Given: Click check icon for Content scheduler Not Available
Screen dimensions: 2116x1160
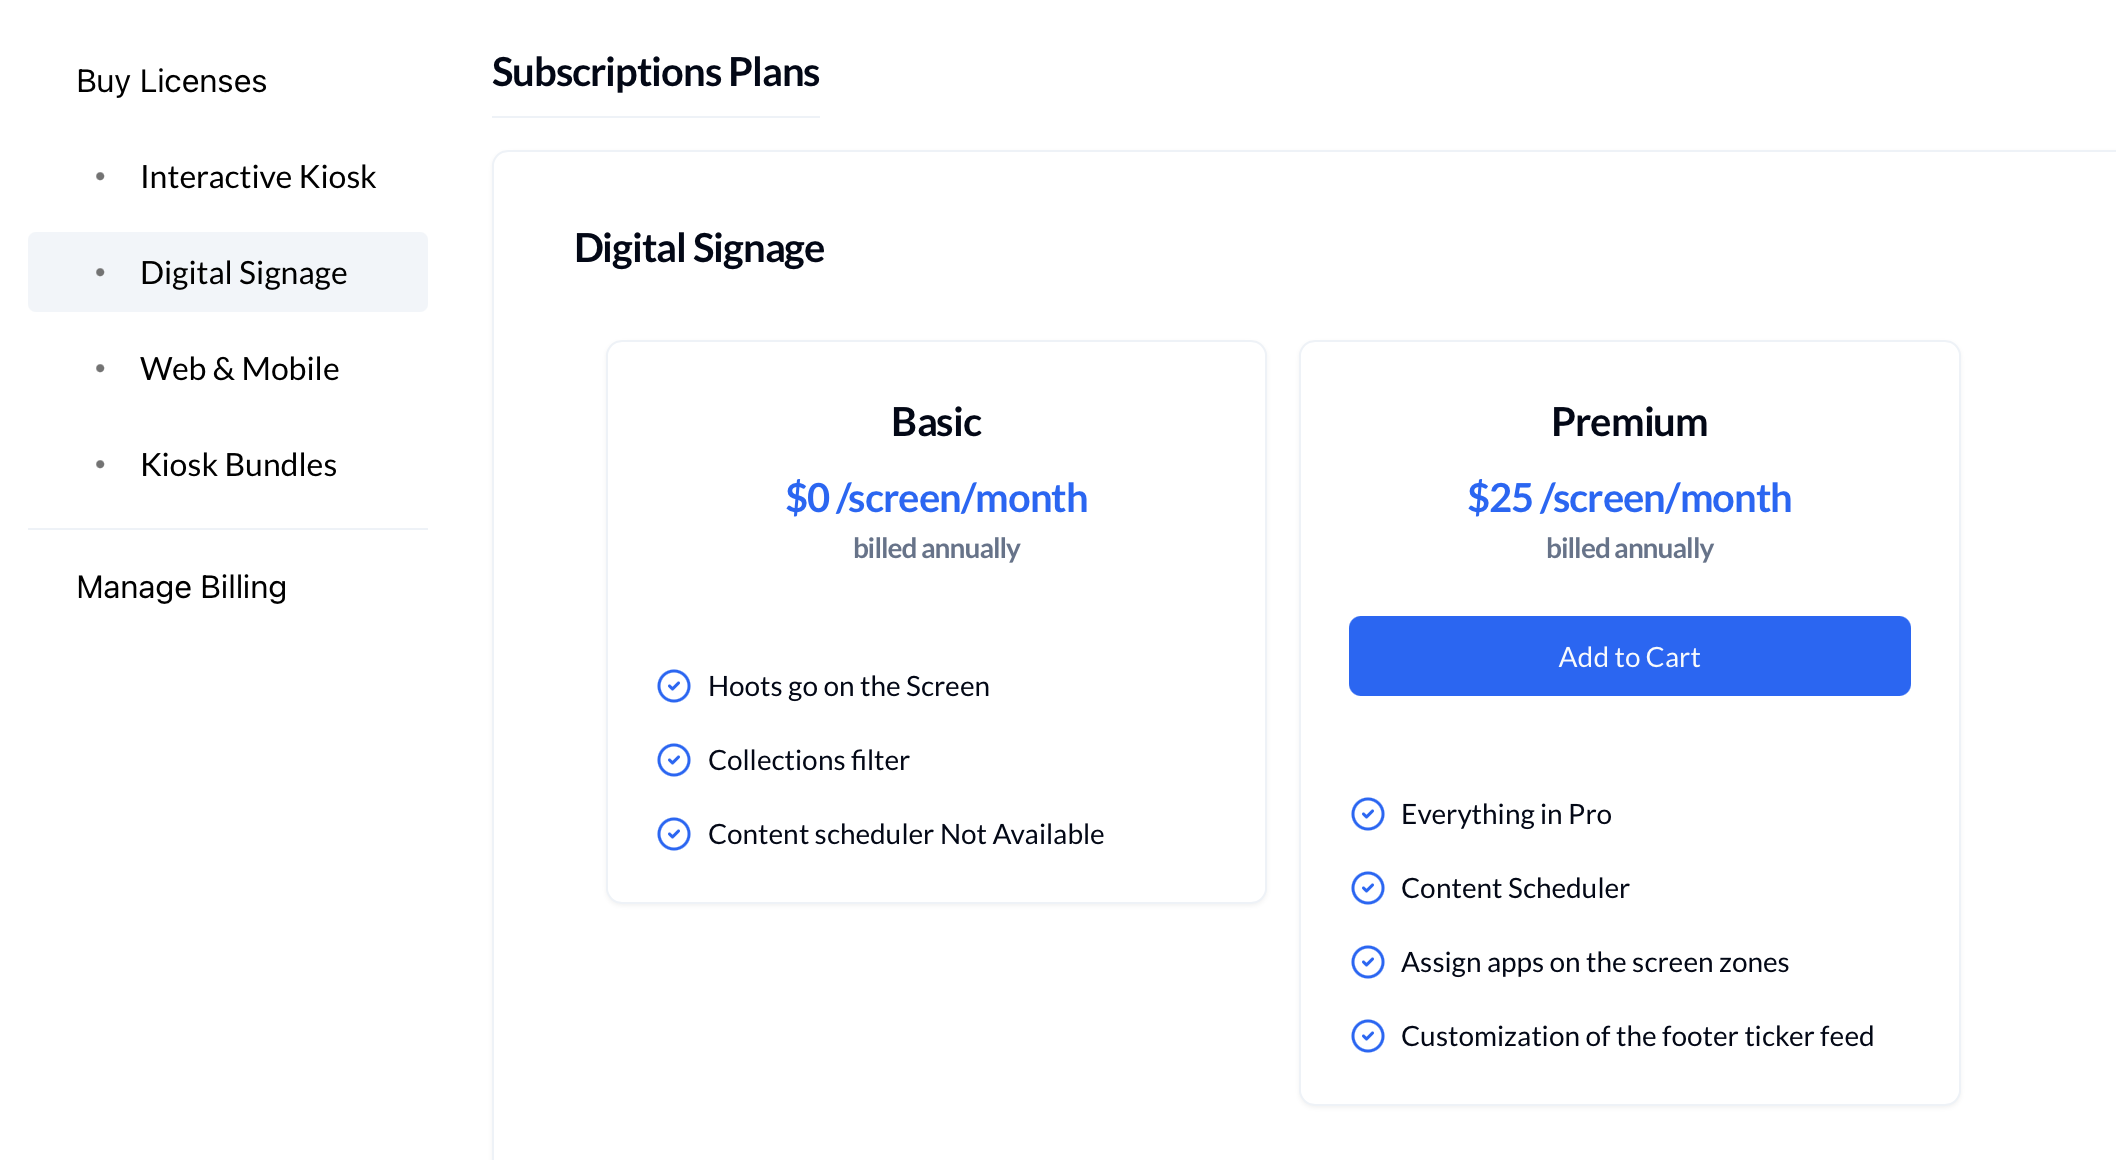Looking at the screenshot, I should [x=674, y=834].
